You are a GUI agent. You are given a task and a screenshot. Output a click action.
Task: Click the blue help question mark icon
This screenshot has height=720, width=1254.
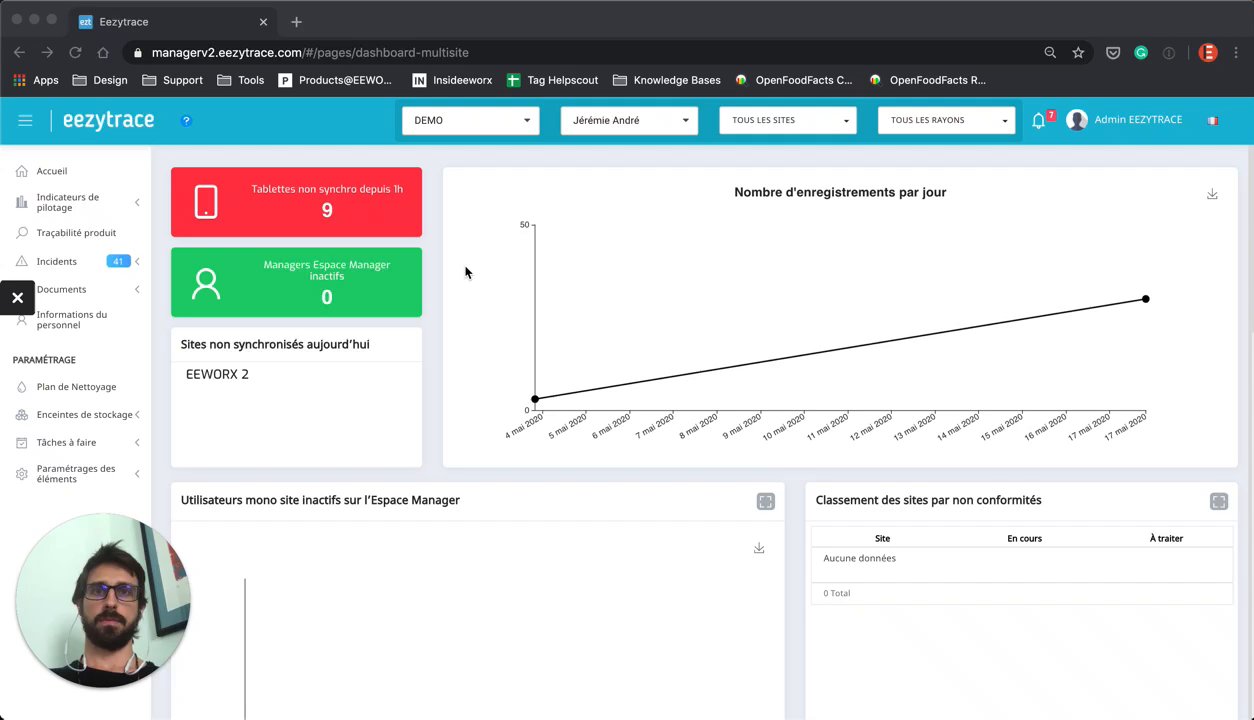pos(186,120)
